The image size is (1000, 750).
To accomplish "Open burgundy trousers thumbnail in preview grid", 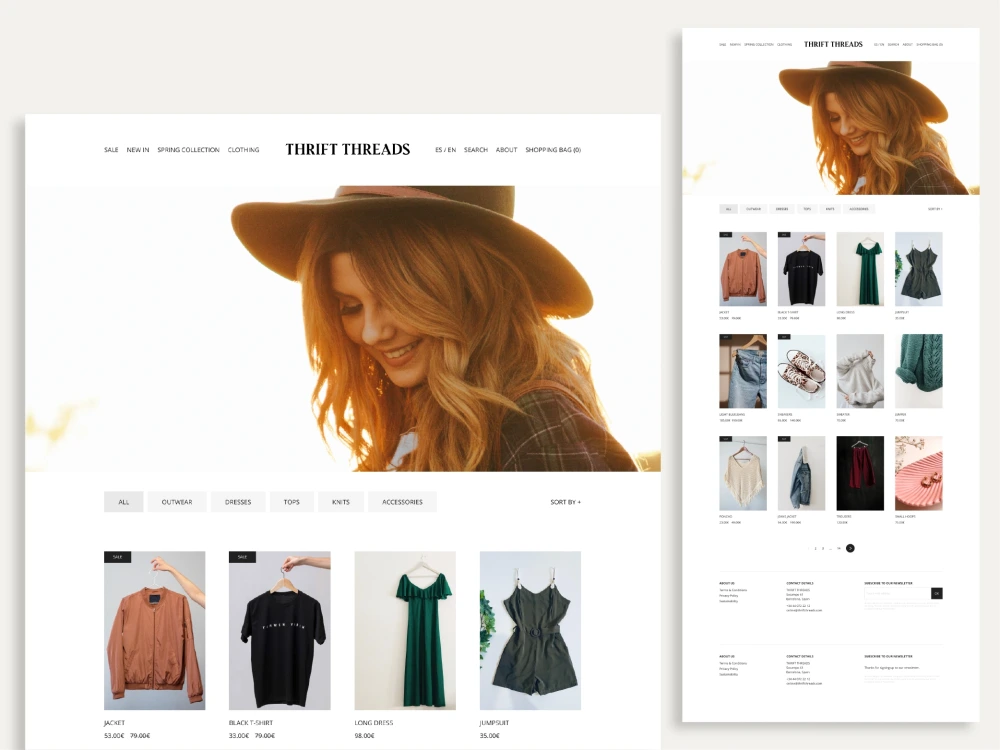I will click(860, 473).
